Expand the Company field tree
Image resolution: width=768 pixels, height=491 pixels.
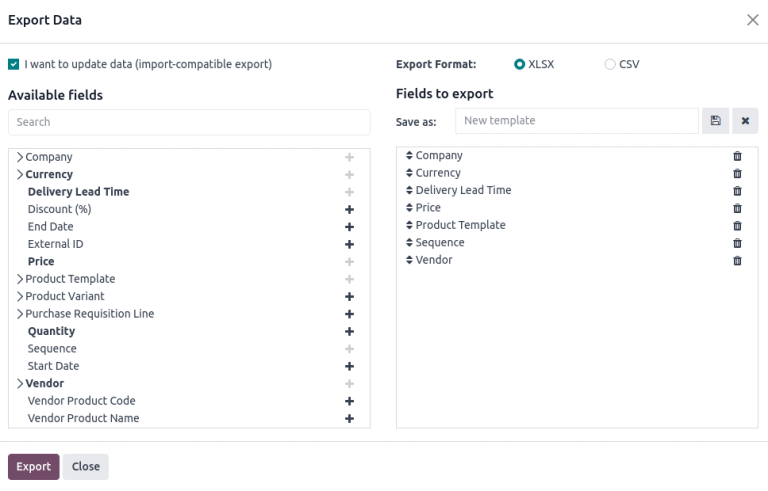[20, 157]
